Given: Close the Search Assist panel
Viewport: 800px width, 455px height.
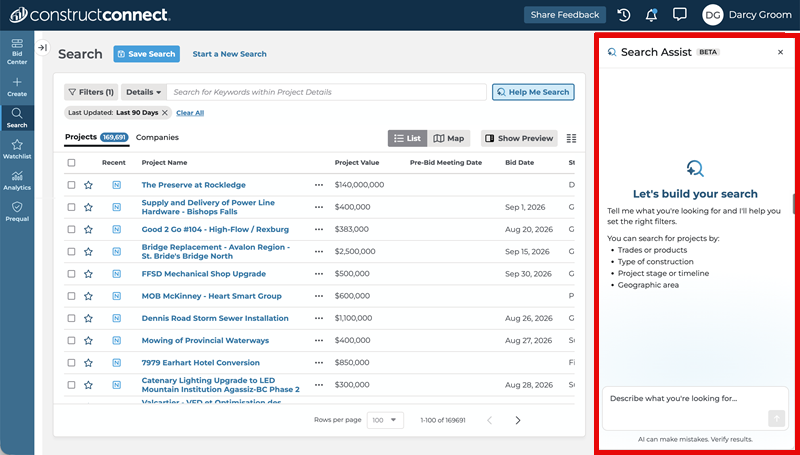Looking at the screenshot, I should [780, 52].
